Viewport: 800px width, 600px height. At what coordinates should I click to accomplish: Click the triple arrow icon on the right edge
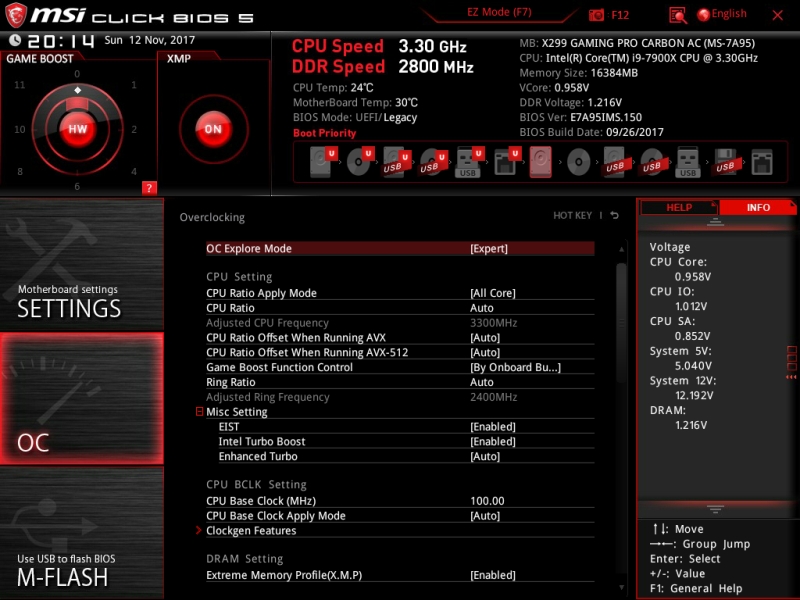tap(791, 377)
